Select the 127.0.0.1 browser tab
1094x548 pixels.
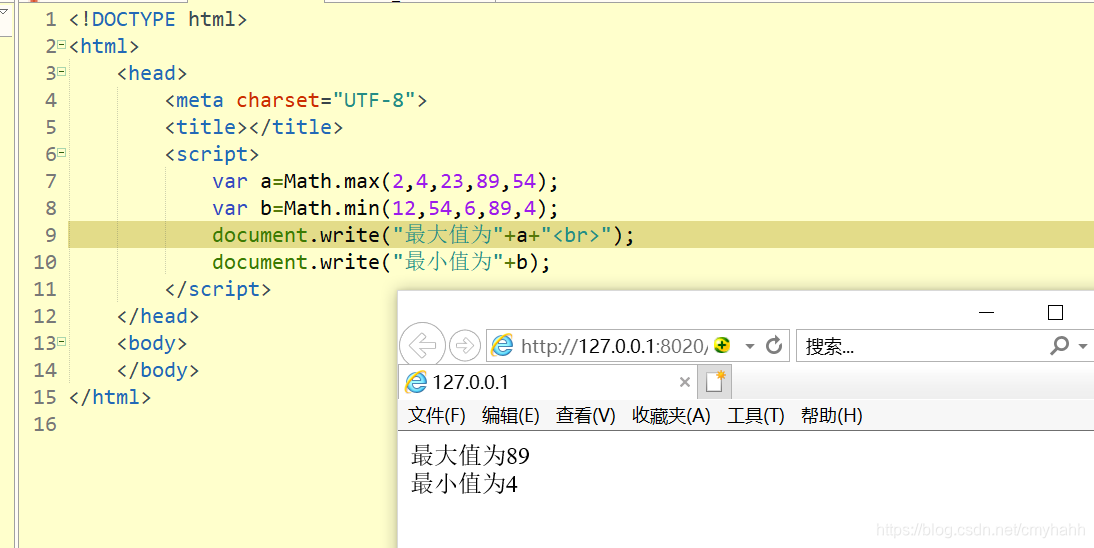click(548, 382)
